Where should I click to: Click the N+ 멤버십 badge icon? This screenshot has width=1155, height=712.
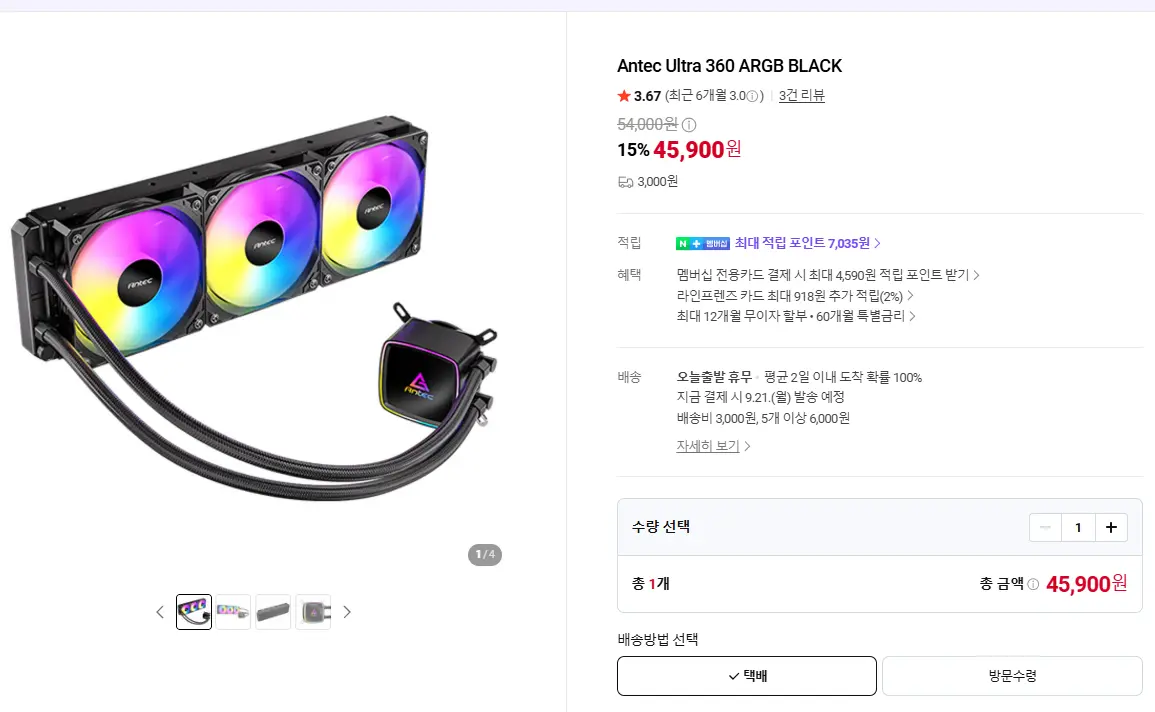[x=703, y=244]
